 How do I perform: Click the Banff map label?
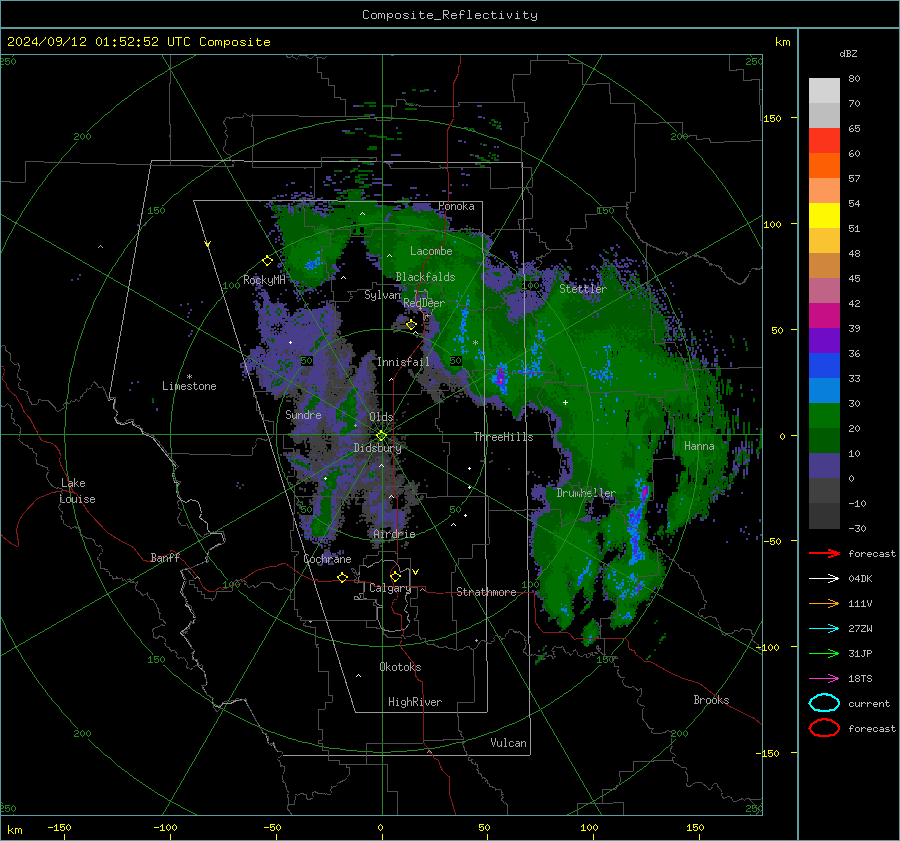165,558
